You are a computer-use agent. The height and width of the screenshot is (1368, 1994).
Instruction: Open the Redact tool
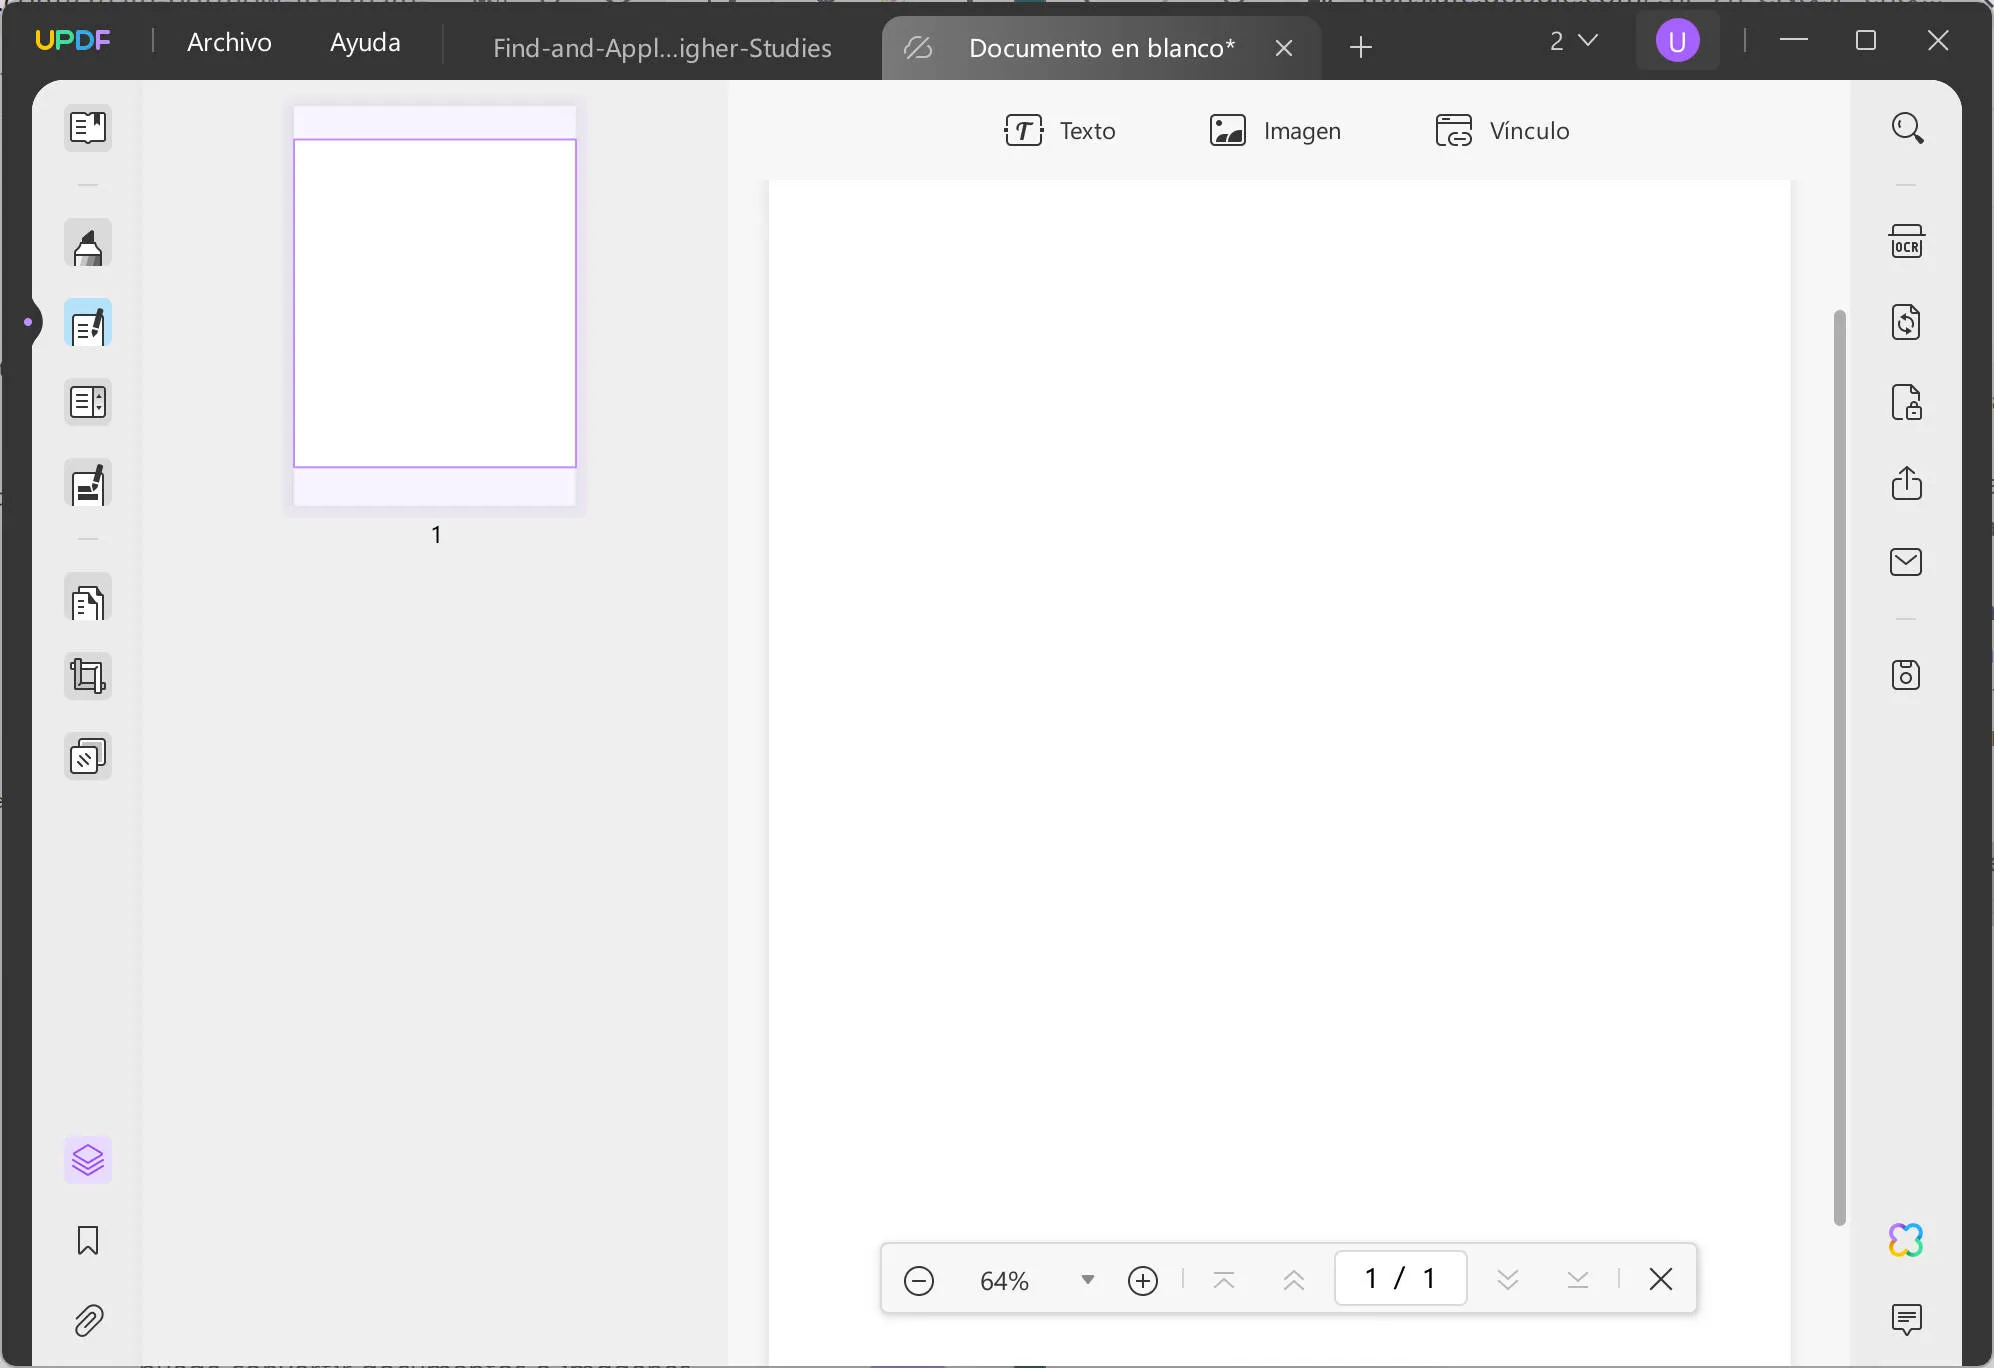coord(88,485)
